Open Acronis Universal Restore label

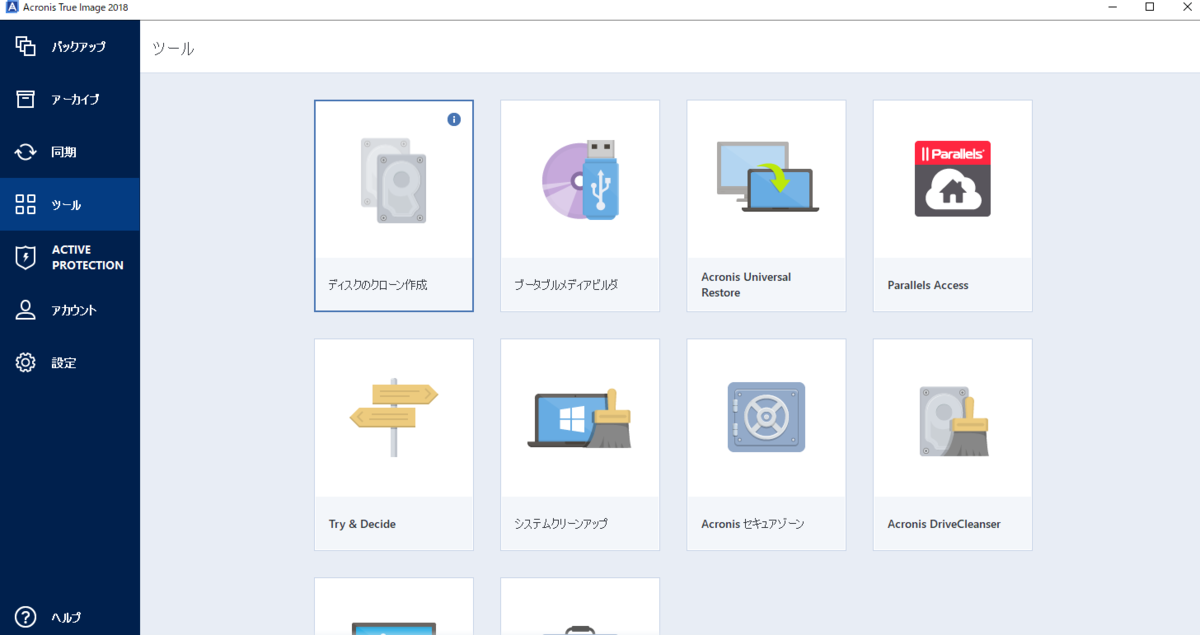746,285
